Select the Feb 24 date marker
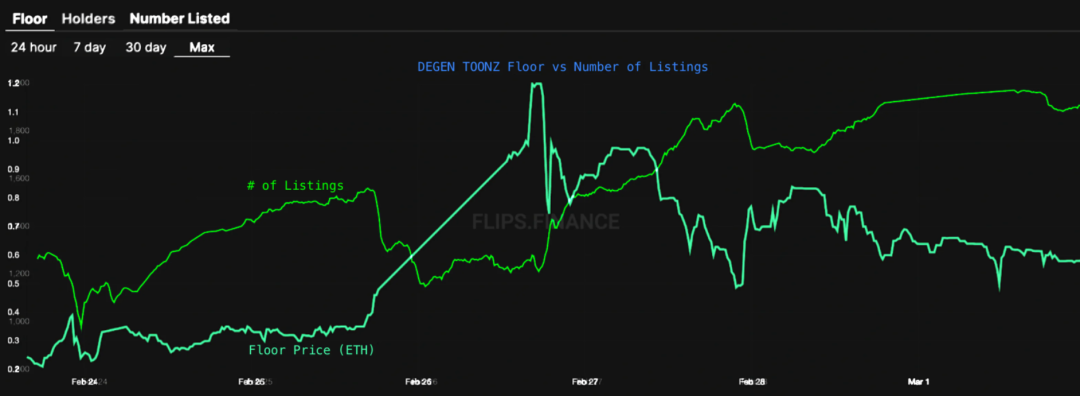This screenshot has height=396, width=1080. (84, 382)
